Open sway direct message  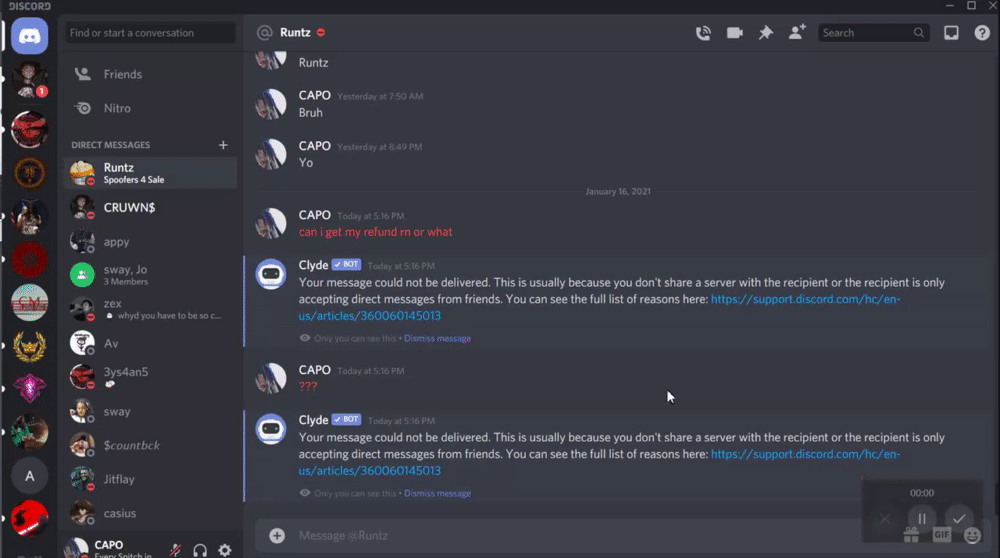coord(151,411)
